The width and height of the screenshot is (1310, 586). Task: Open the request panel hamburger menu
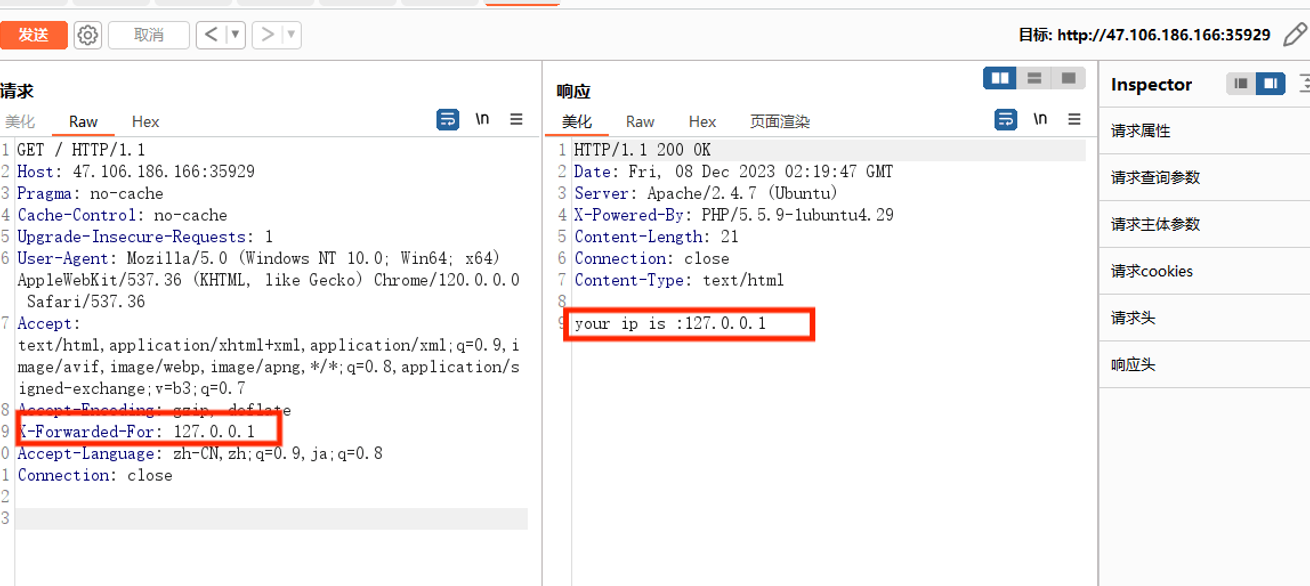516,119
